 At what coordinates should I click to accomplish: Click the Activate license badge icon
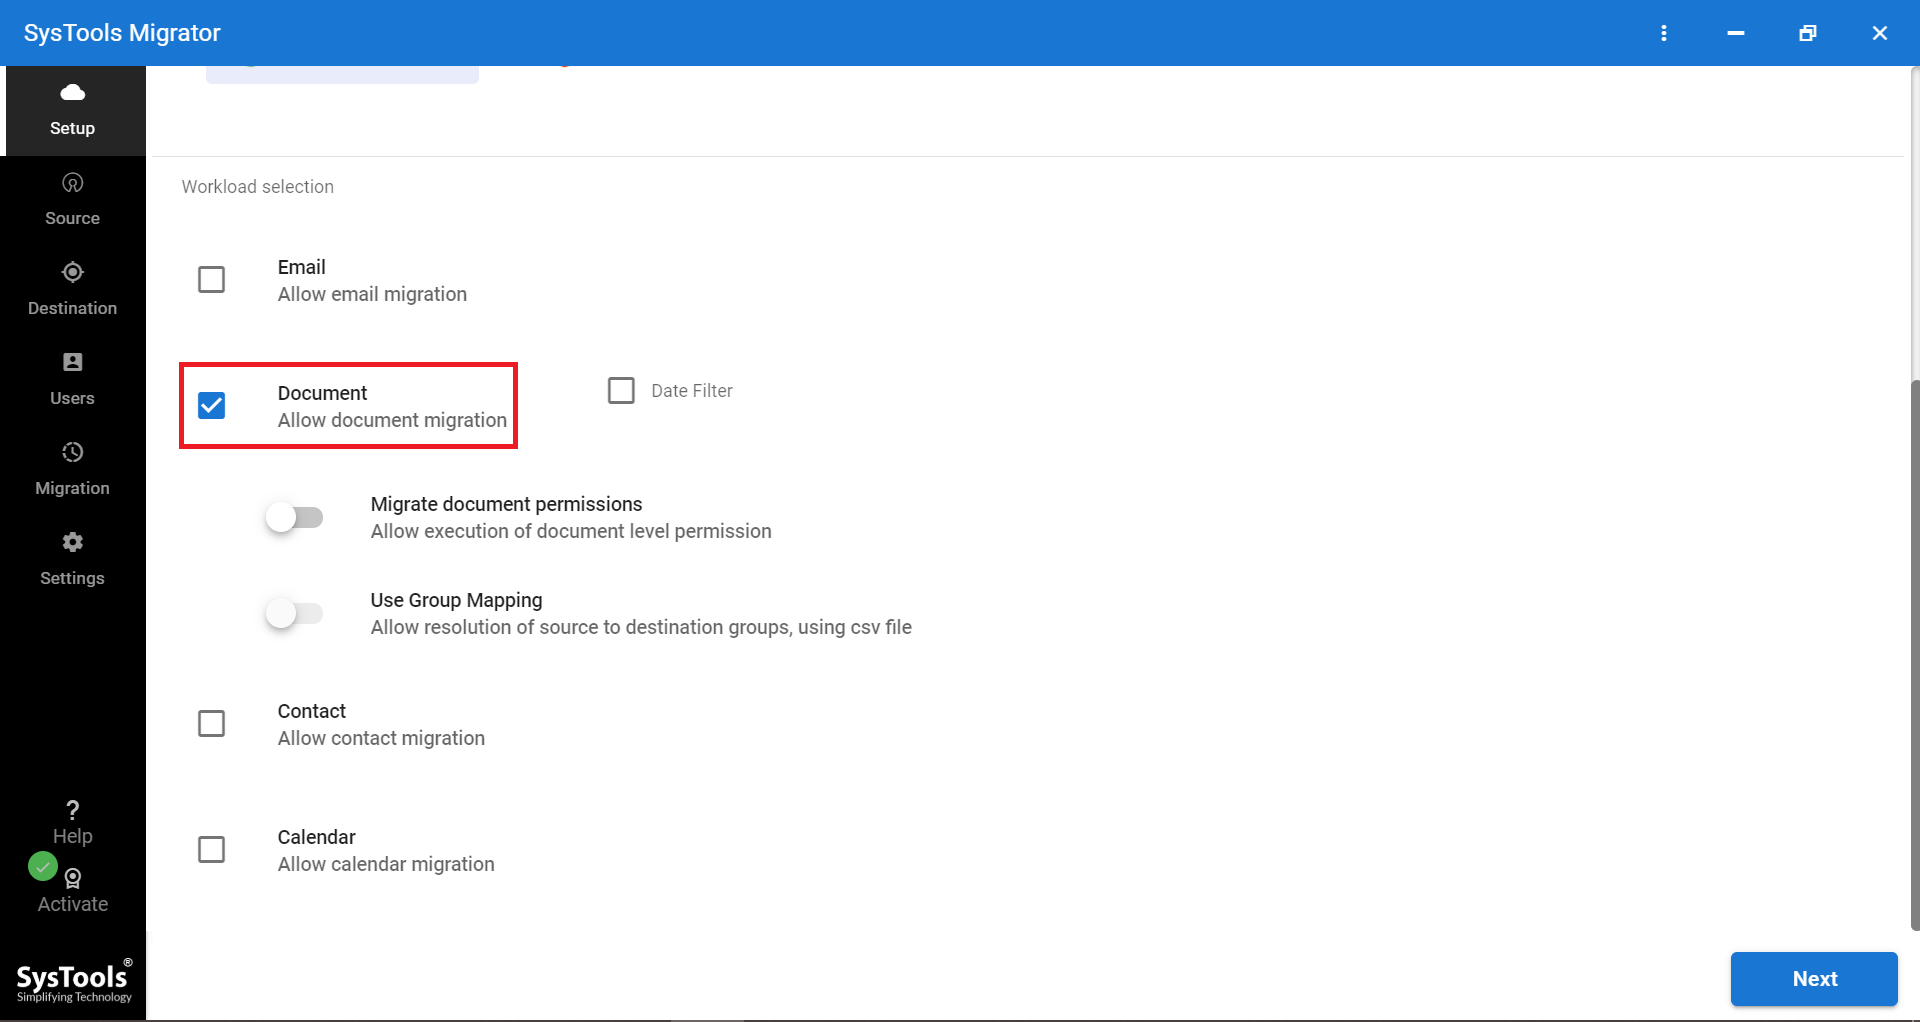coord(73,879)
